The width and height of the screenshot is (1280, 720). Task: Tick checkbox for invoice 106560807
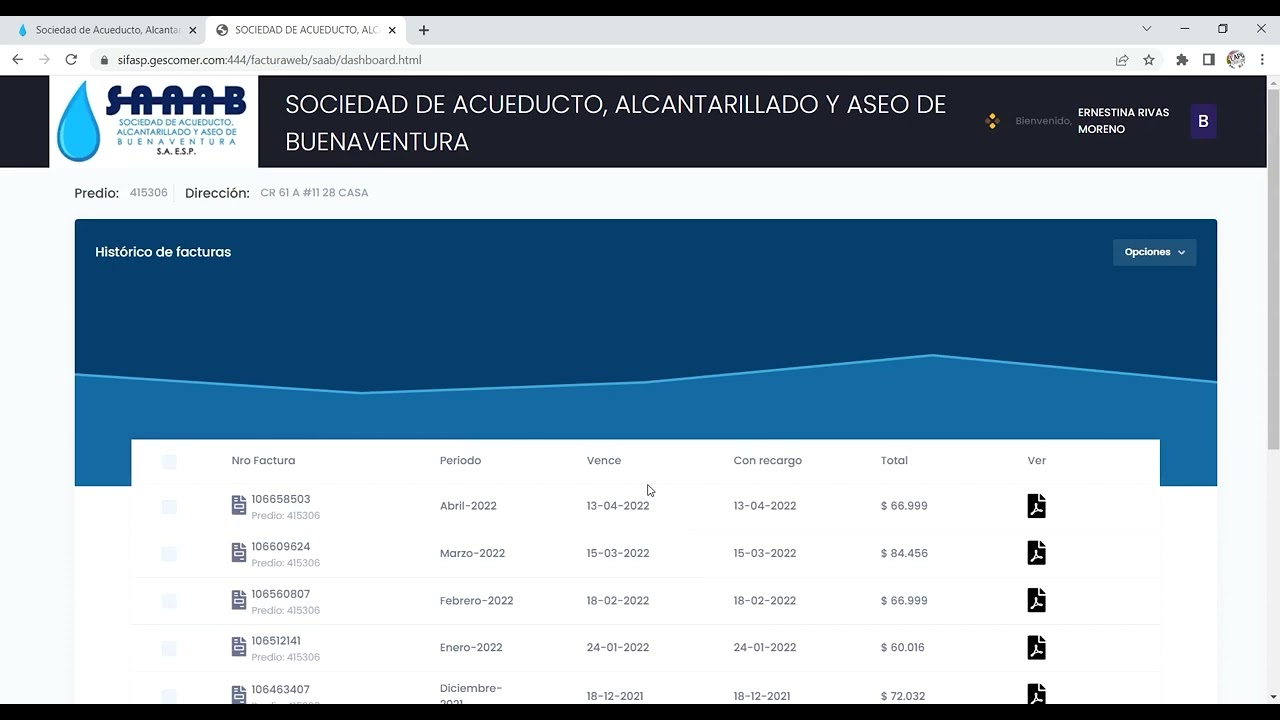pos(169,601)
